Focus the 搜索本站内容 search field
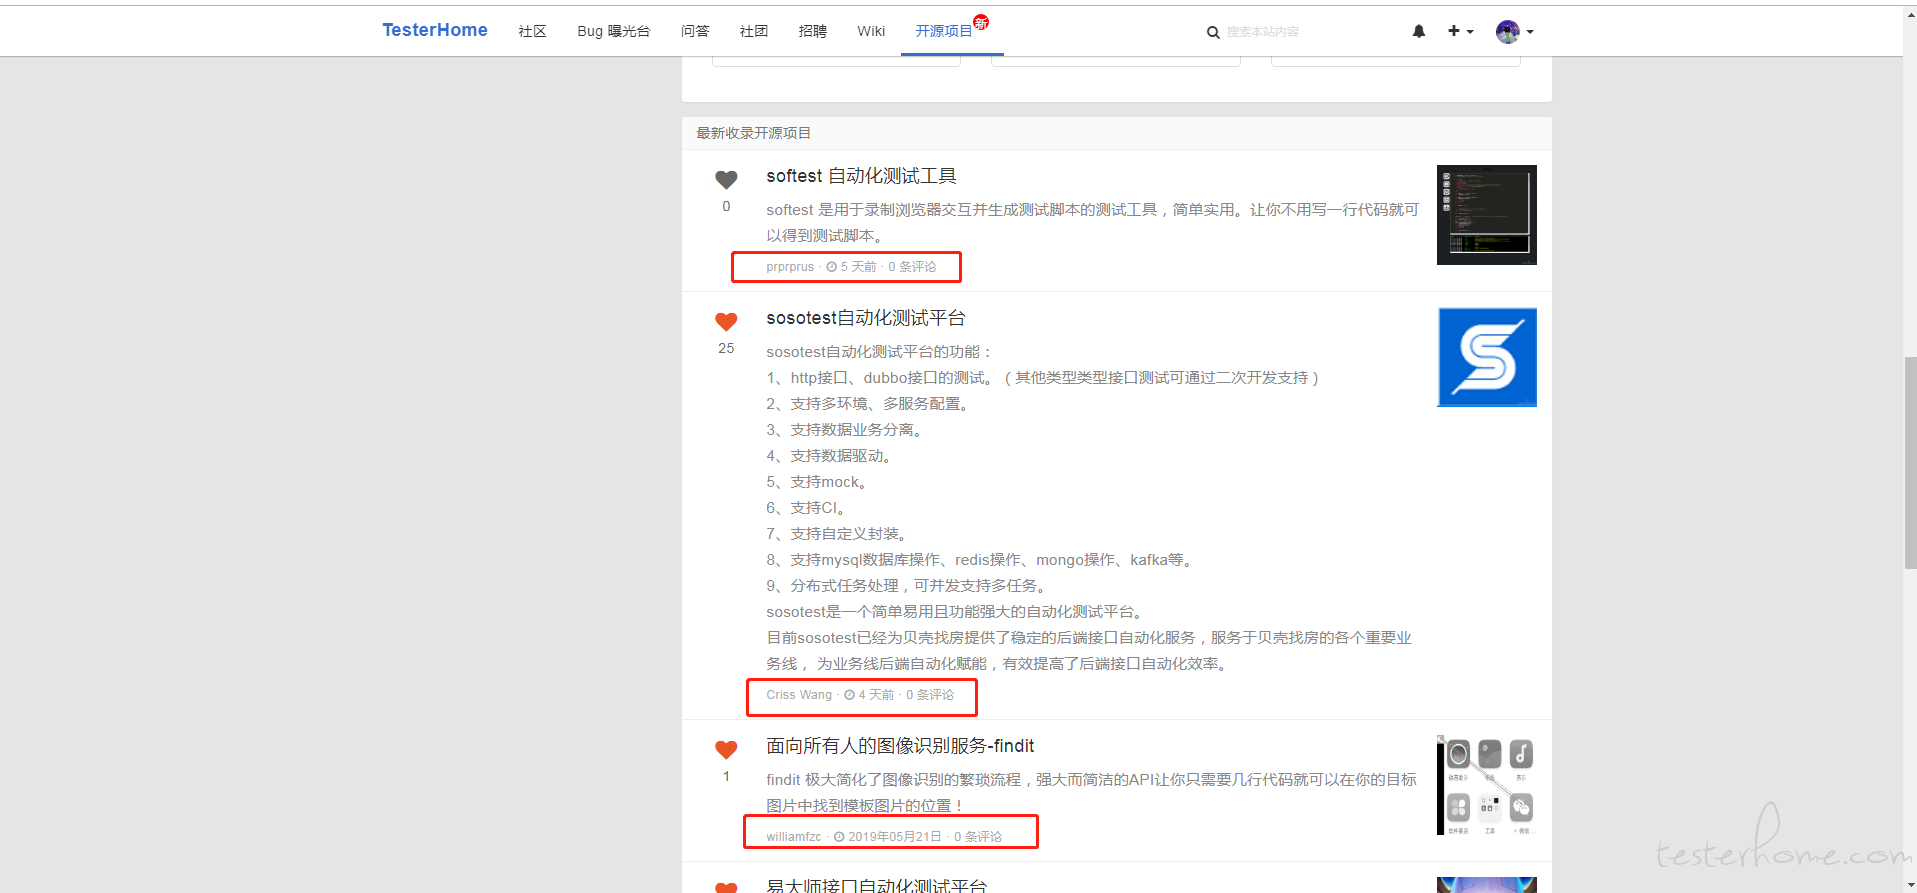Screen dimensions: 1917x893 coord(1300,32)
